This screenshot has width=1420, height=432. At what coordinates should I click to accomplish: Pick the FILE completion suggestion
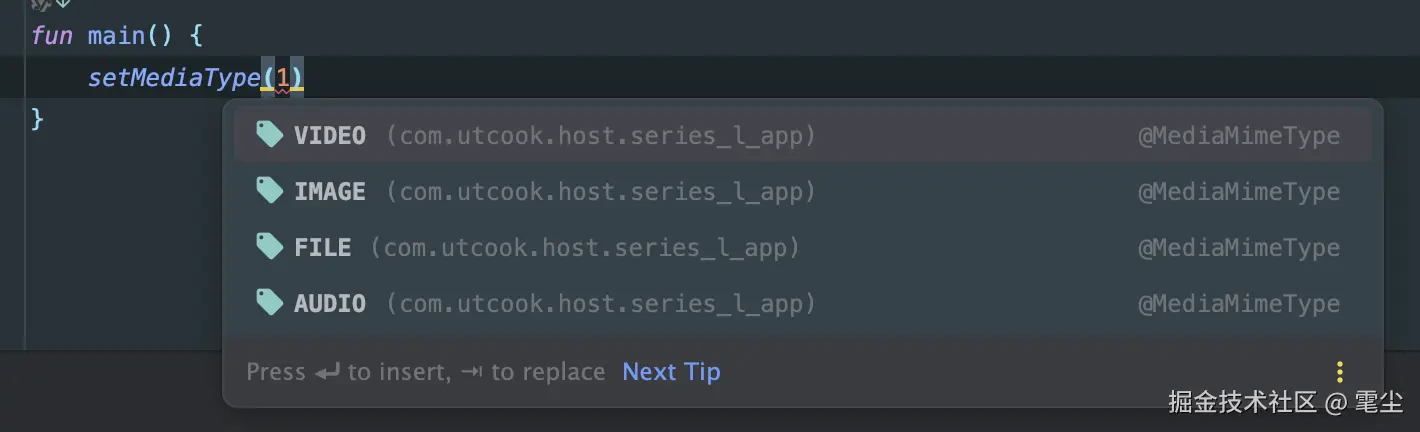coord(322,248)
